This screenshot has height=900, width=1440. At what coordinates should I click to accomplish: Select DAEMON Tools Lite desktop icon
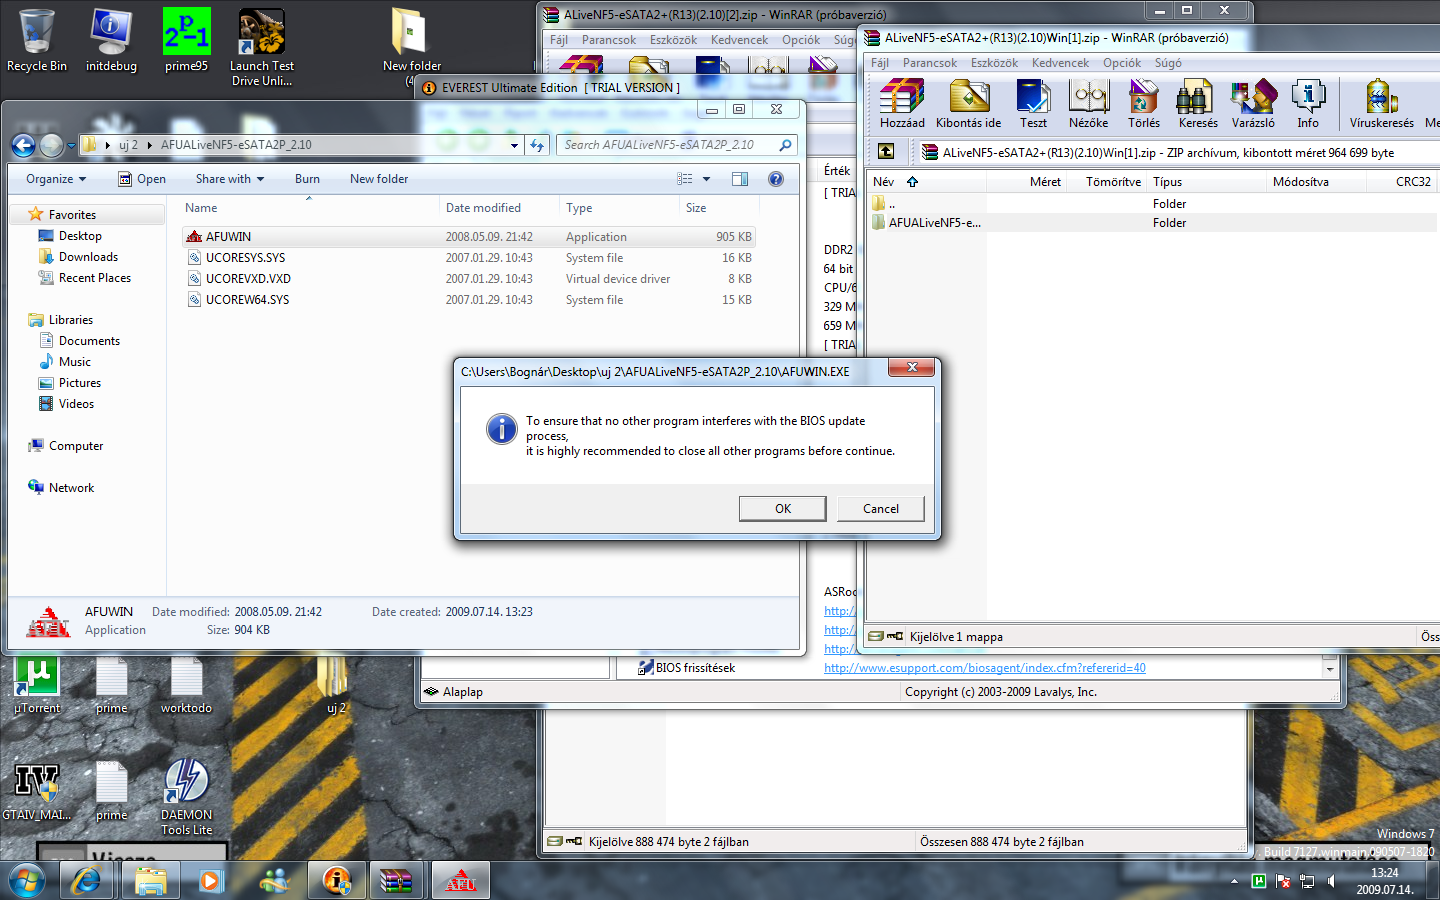tap(187, 797)
